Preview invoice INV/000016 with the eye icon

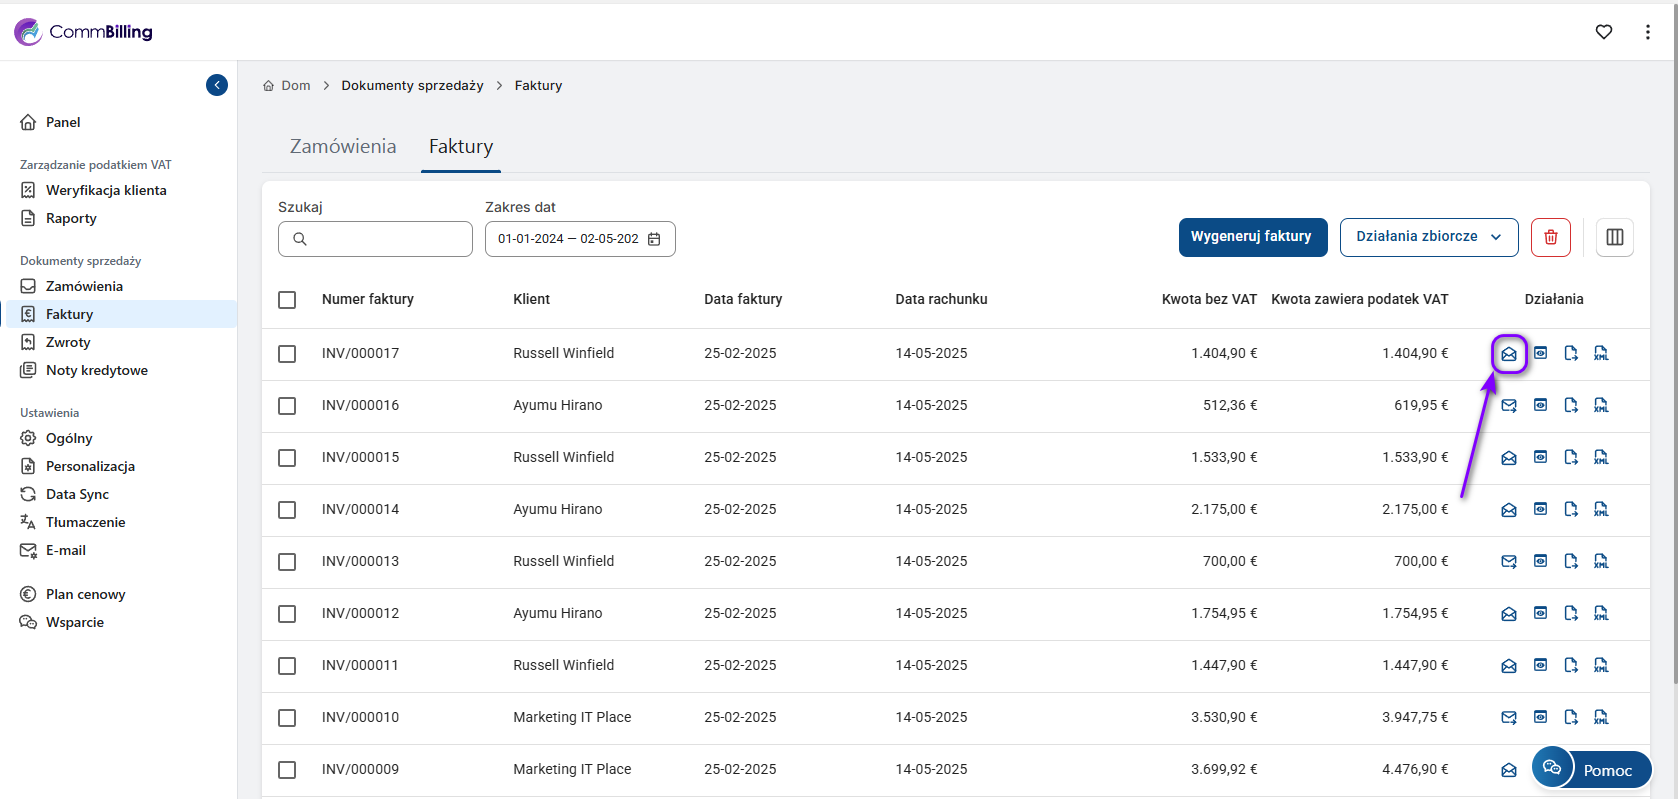[x=1540, y=405]
